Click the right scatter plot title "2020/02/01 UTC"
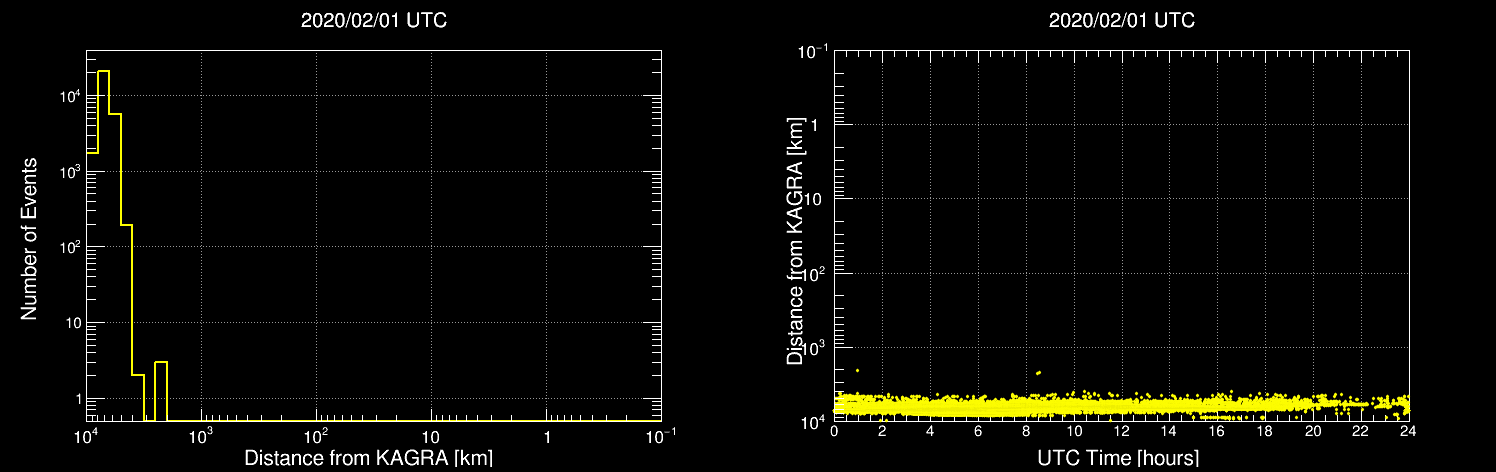Viewport: 1496px width, 472px height. pyautogui.click(x=1121, y=21)
